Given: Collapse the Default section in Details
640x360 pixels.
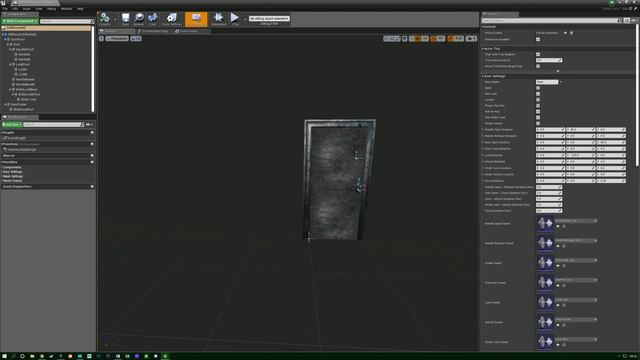Looking at the screenshot, I should point(483,27).
